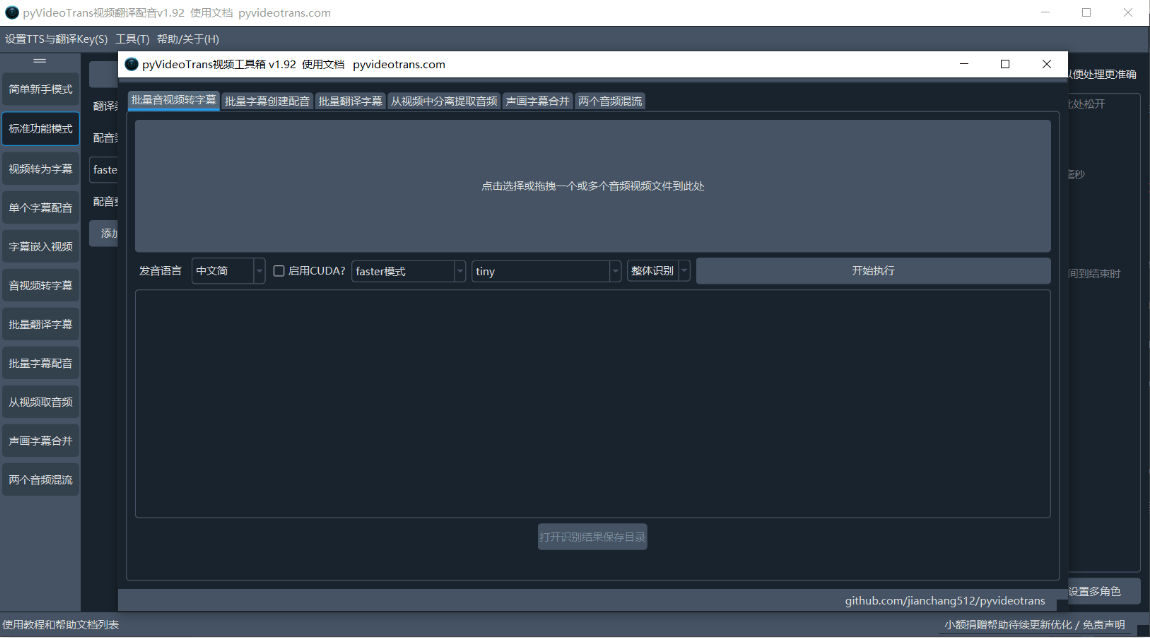This screenshot has width=1150, height=638.
Task: Click the 视频转为字幕 sidebar button
Action: (x=40, y=169)
